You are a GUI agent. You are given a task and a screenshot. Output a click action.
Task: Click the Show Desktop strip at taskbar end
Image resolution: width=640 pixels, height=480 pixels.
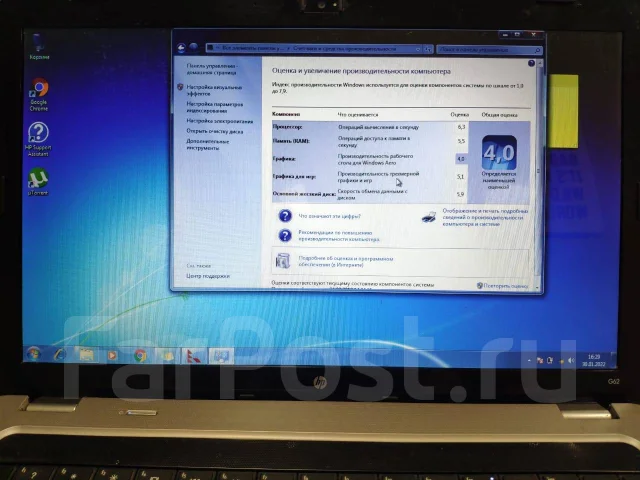pyautogui.click(x=613, y=360)
